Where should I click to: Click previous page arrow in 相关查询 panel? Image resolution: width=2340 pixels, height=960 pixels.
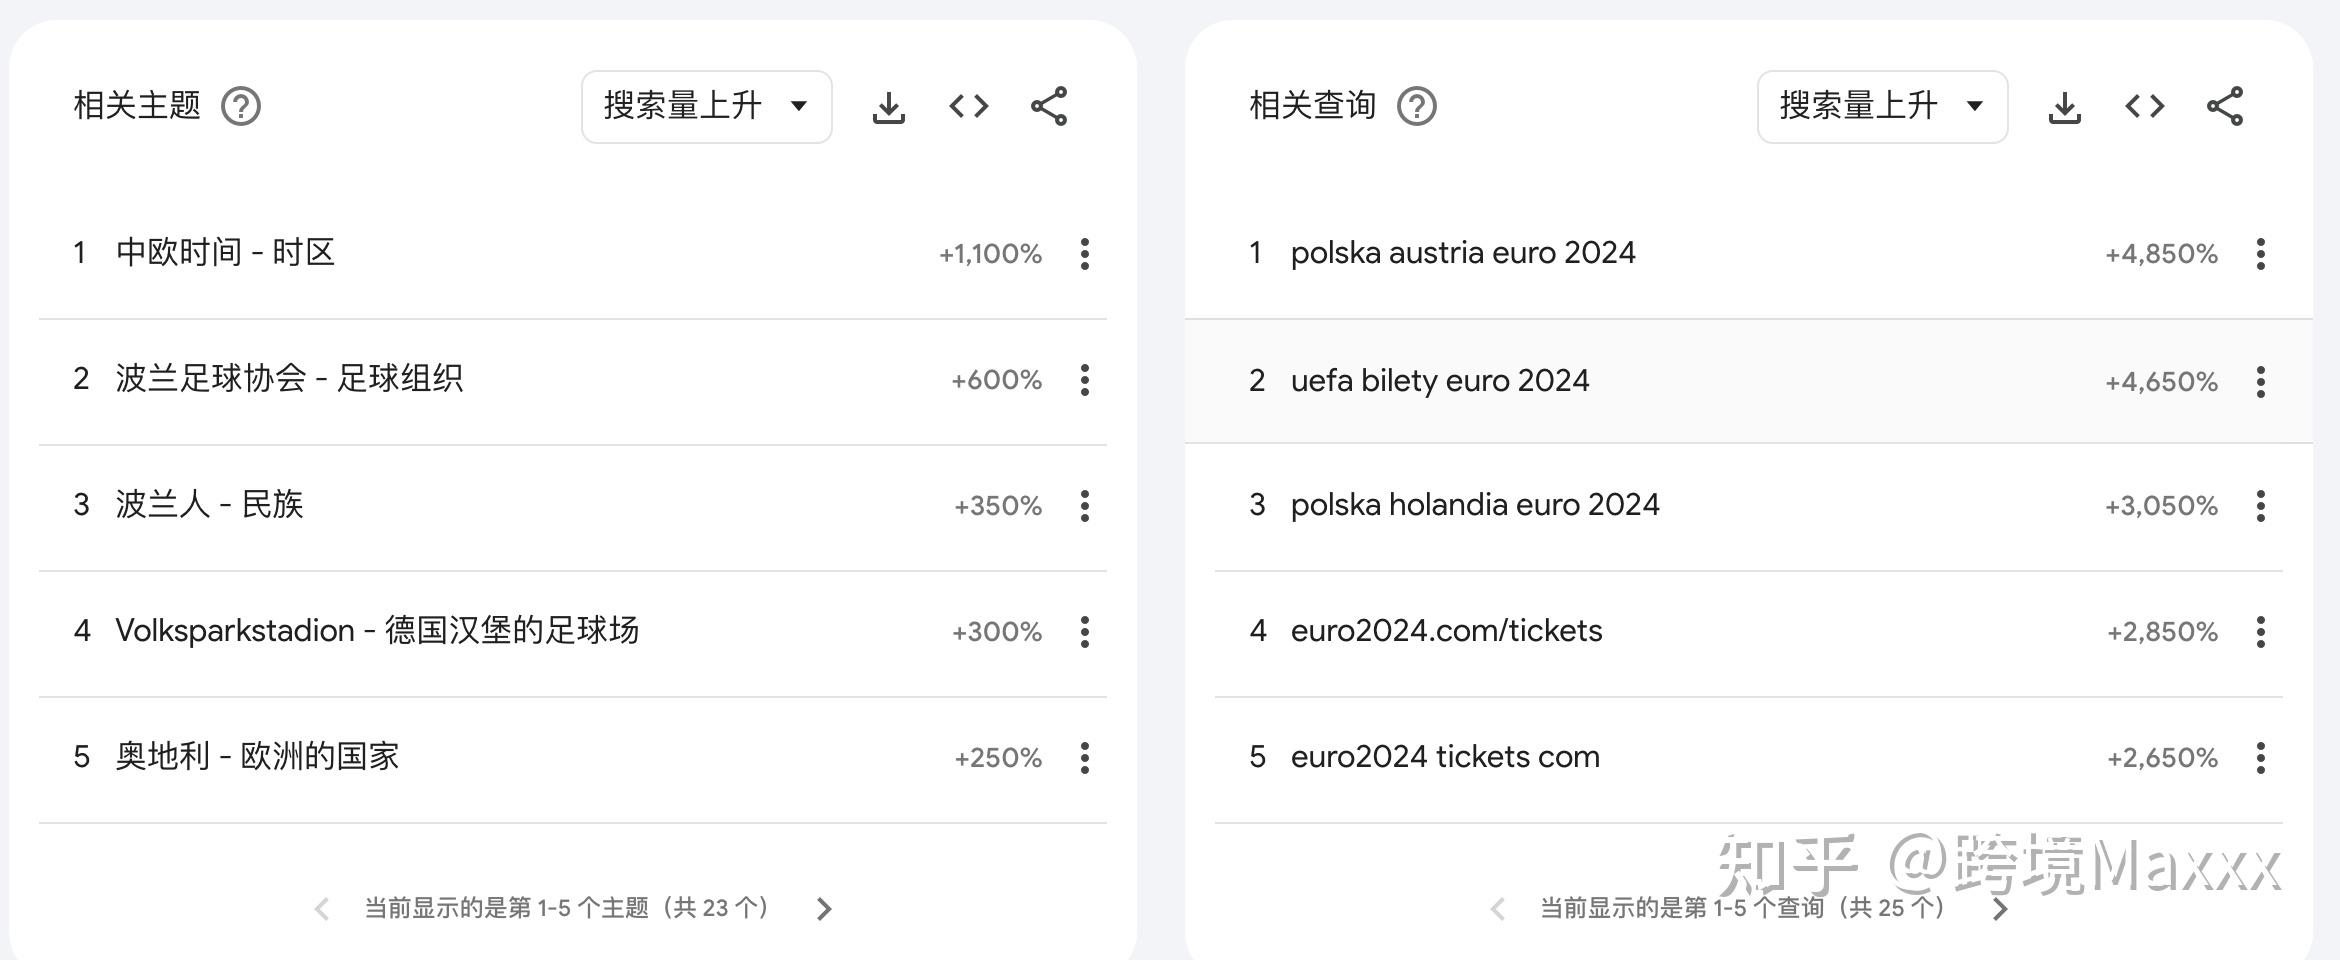tap(1498, 908)
